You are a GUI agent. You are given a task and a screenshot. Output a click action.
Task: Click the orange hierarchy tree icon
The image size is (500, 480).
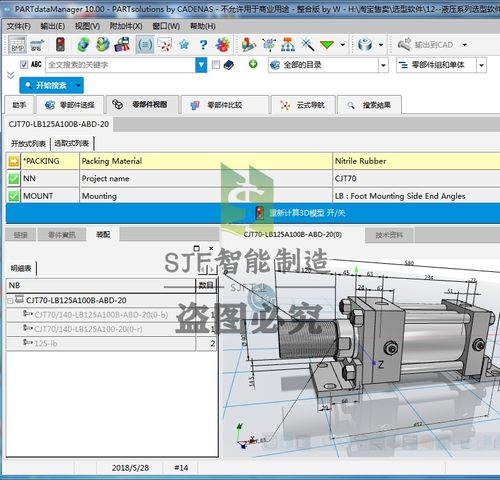point(288,44)
